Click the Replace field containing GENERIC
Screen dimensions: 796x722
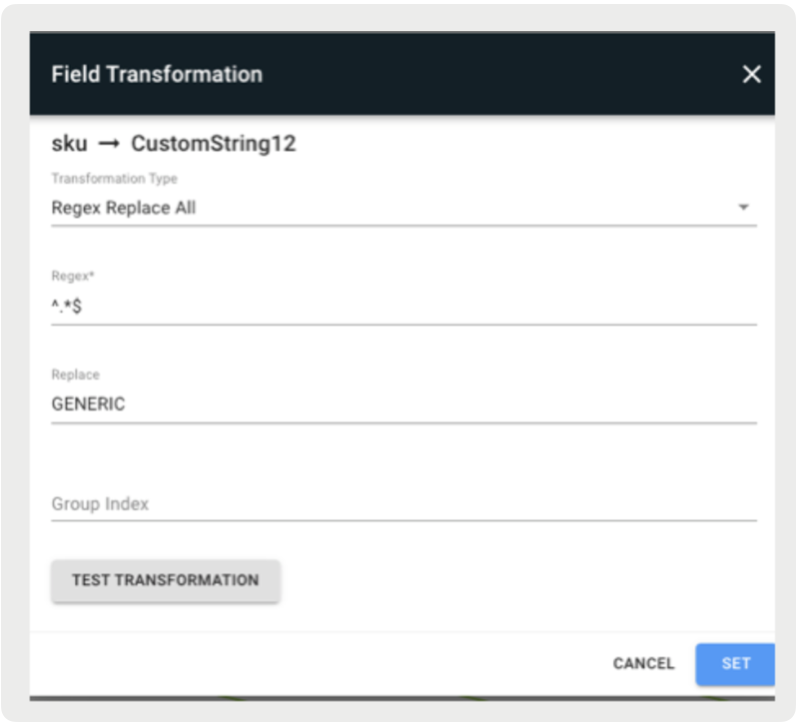pos(404,404)
